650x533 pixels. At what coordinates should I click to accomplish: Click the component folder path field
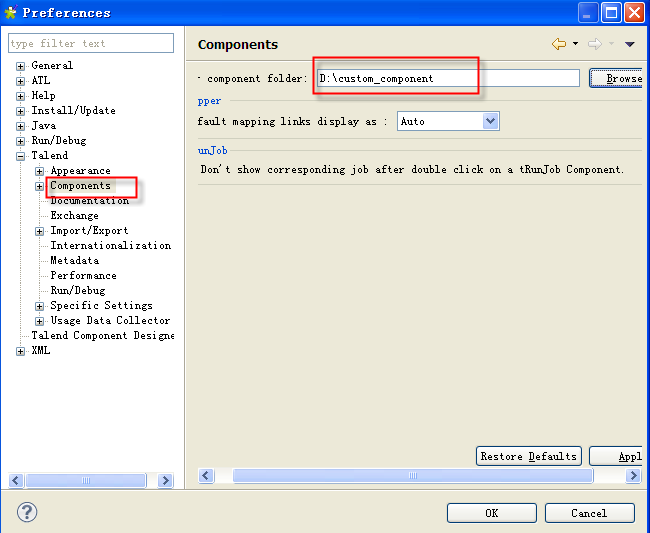point(448,78)
